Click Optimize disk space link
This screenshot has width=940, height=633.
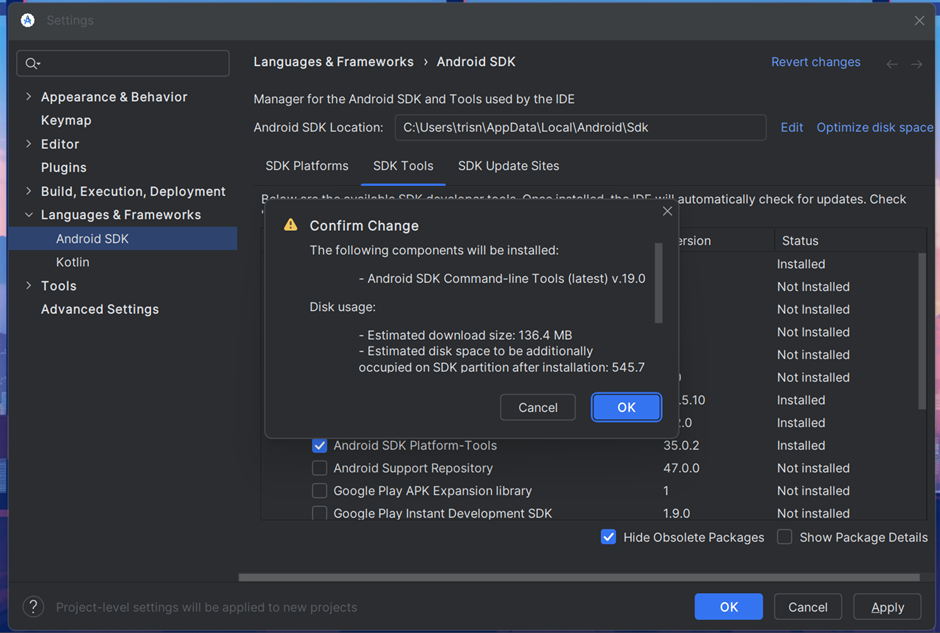(x=875, y=128)
